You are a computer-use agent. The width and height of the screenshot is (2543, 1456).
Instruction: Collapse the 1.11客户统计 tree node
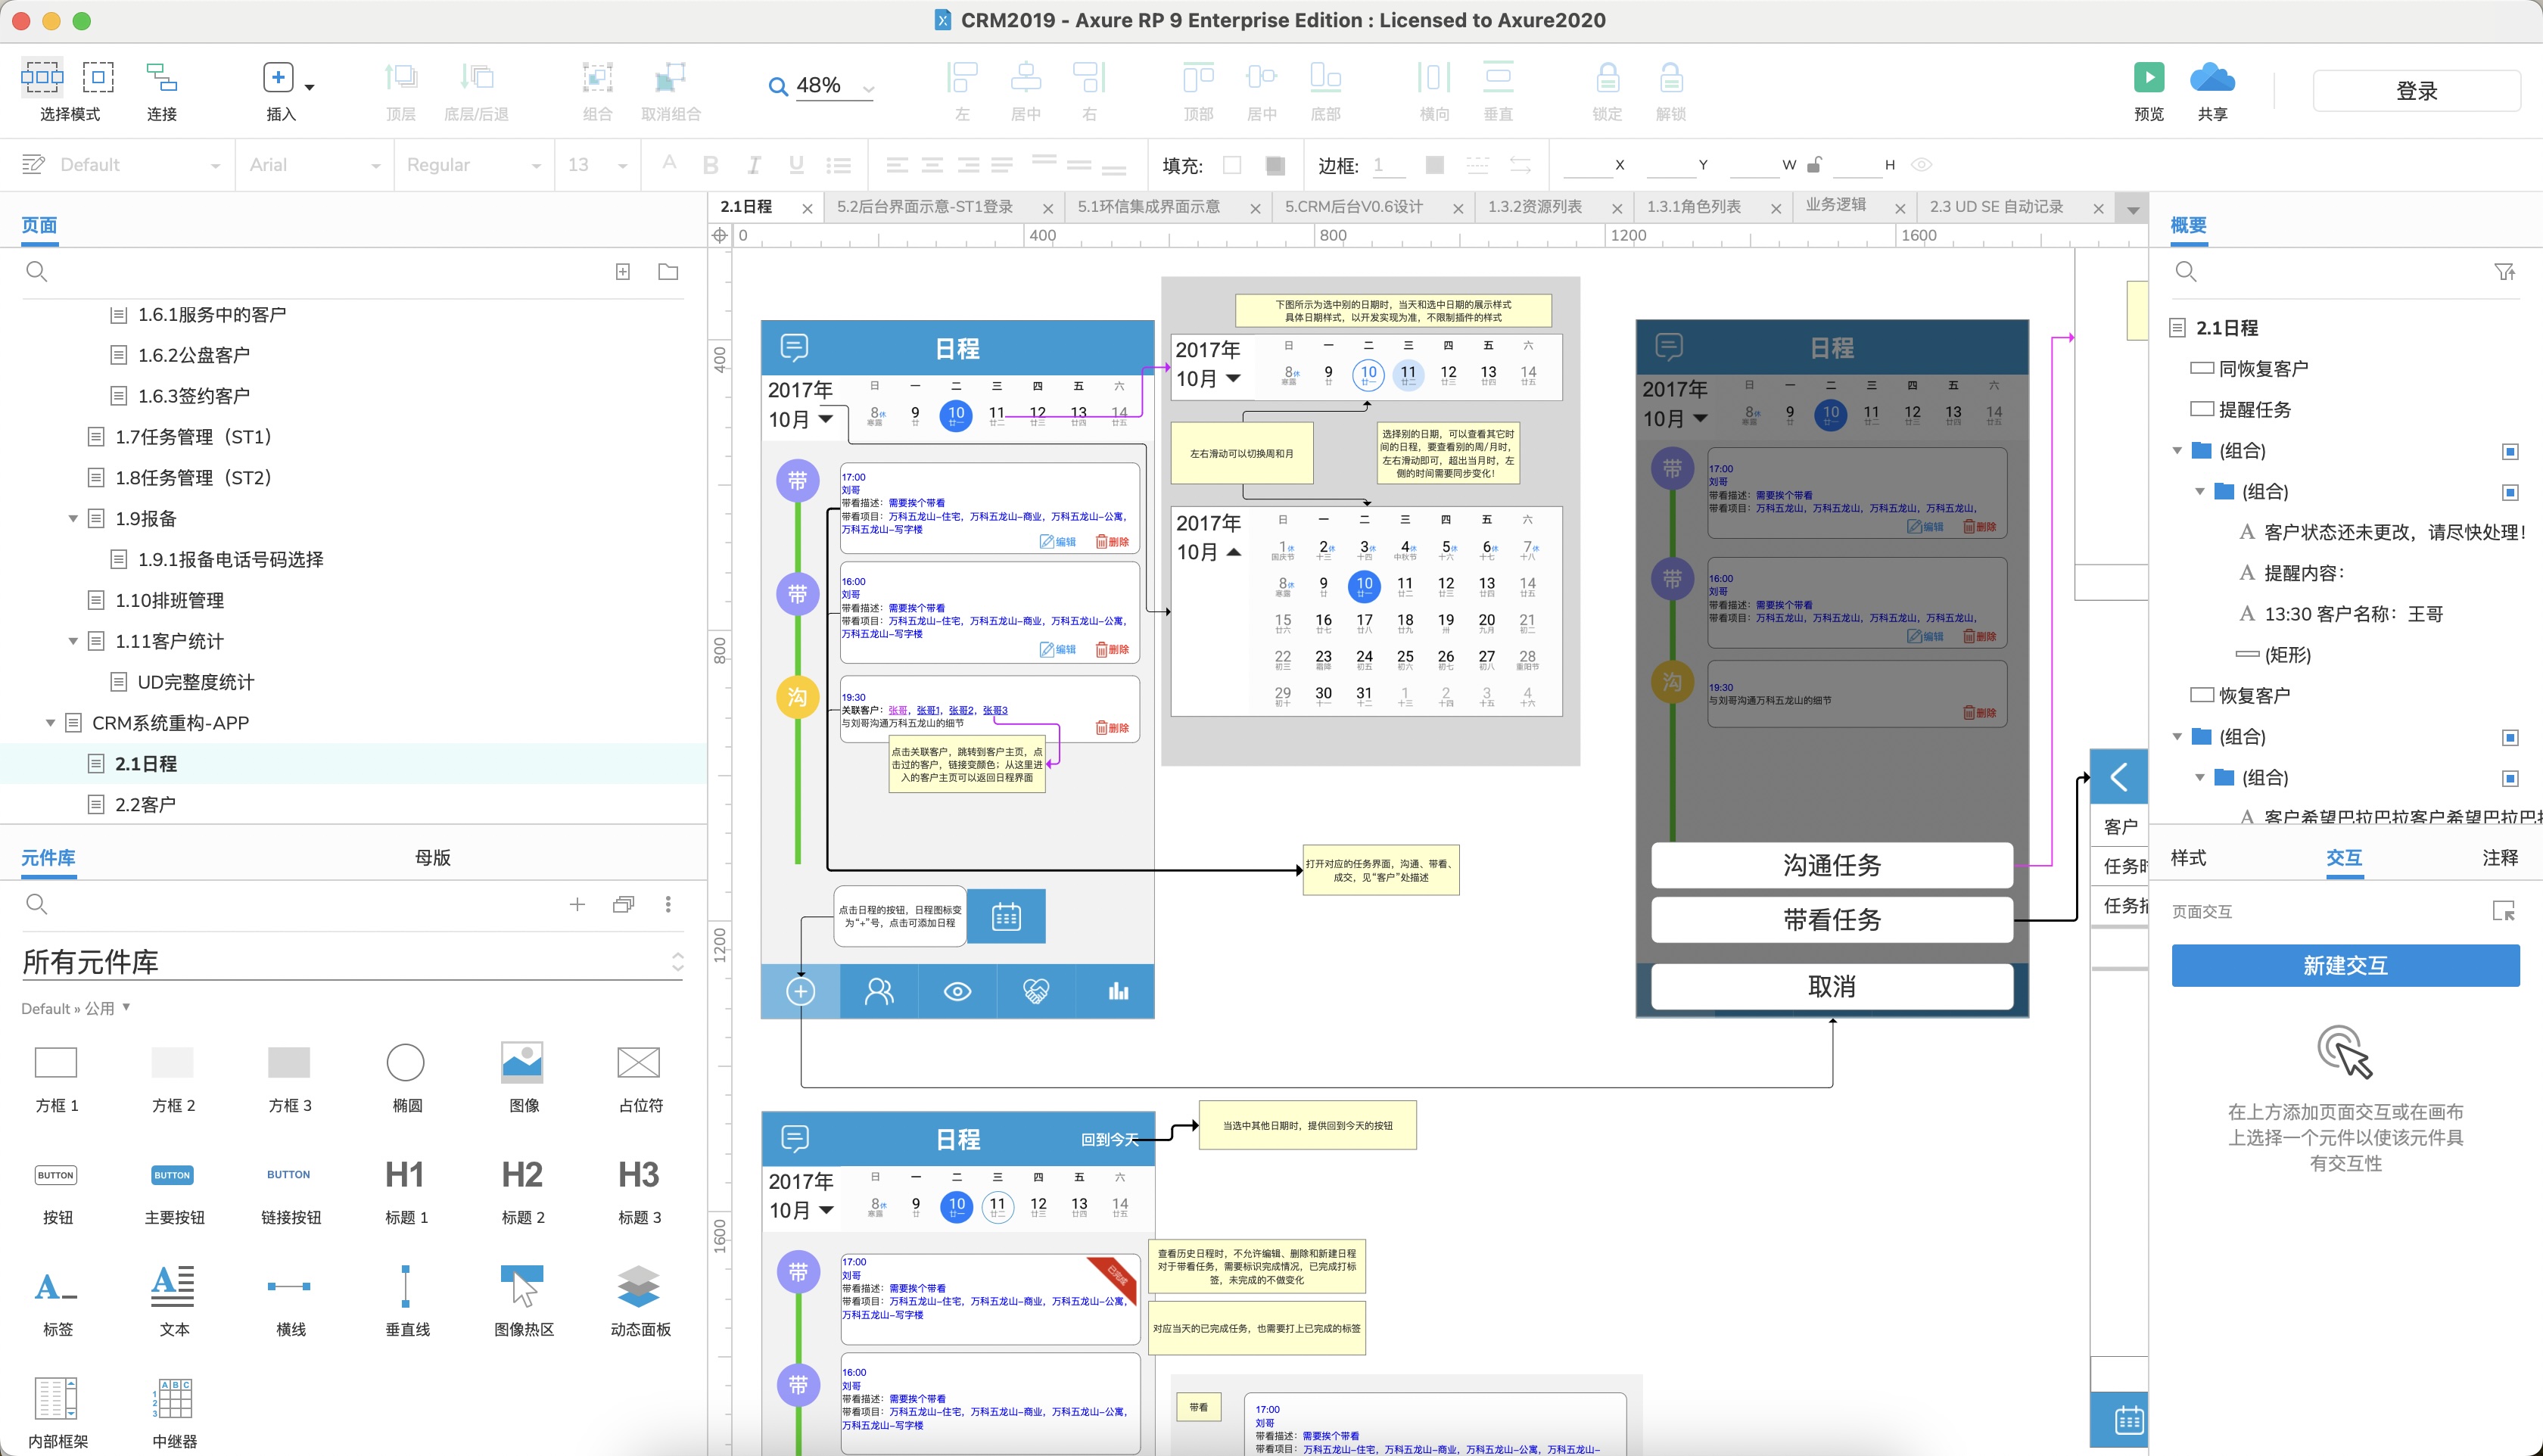pyautogui.click(x=73, y=641)
